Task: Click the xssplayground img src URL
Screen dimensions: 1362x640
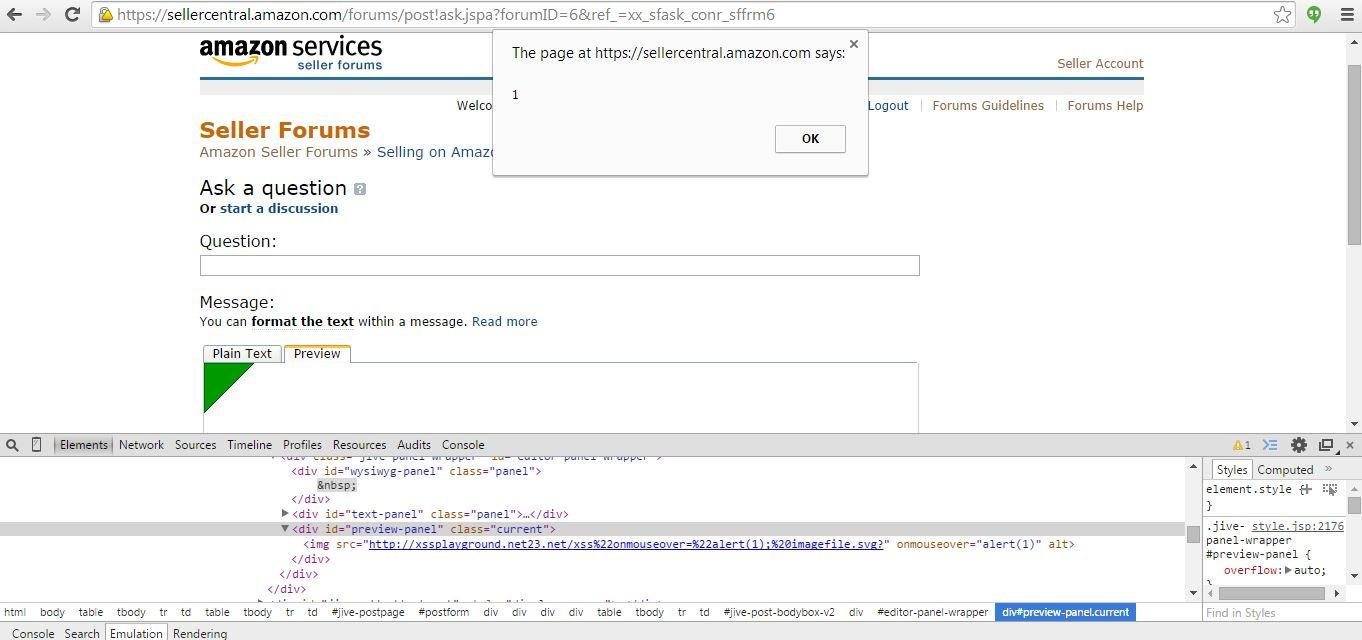Action: [x=626, y=544]
